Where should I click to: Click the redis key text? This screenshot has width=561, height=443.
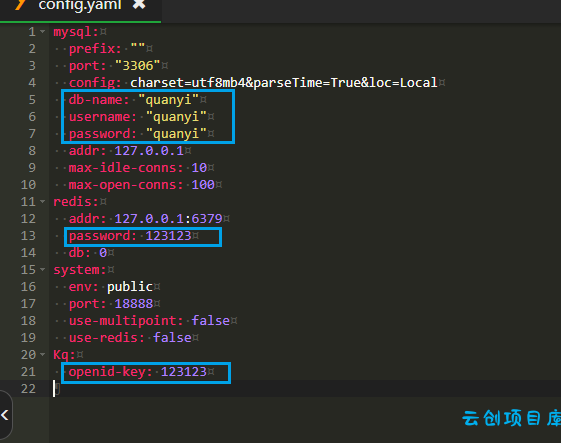(76, 202)
